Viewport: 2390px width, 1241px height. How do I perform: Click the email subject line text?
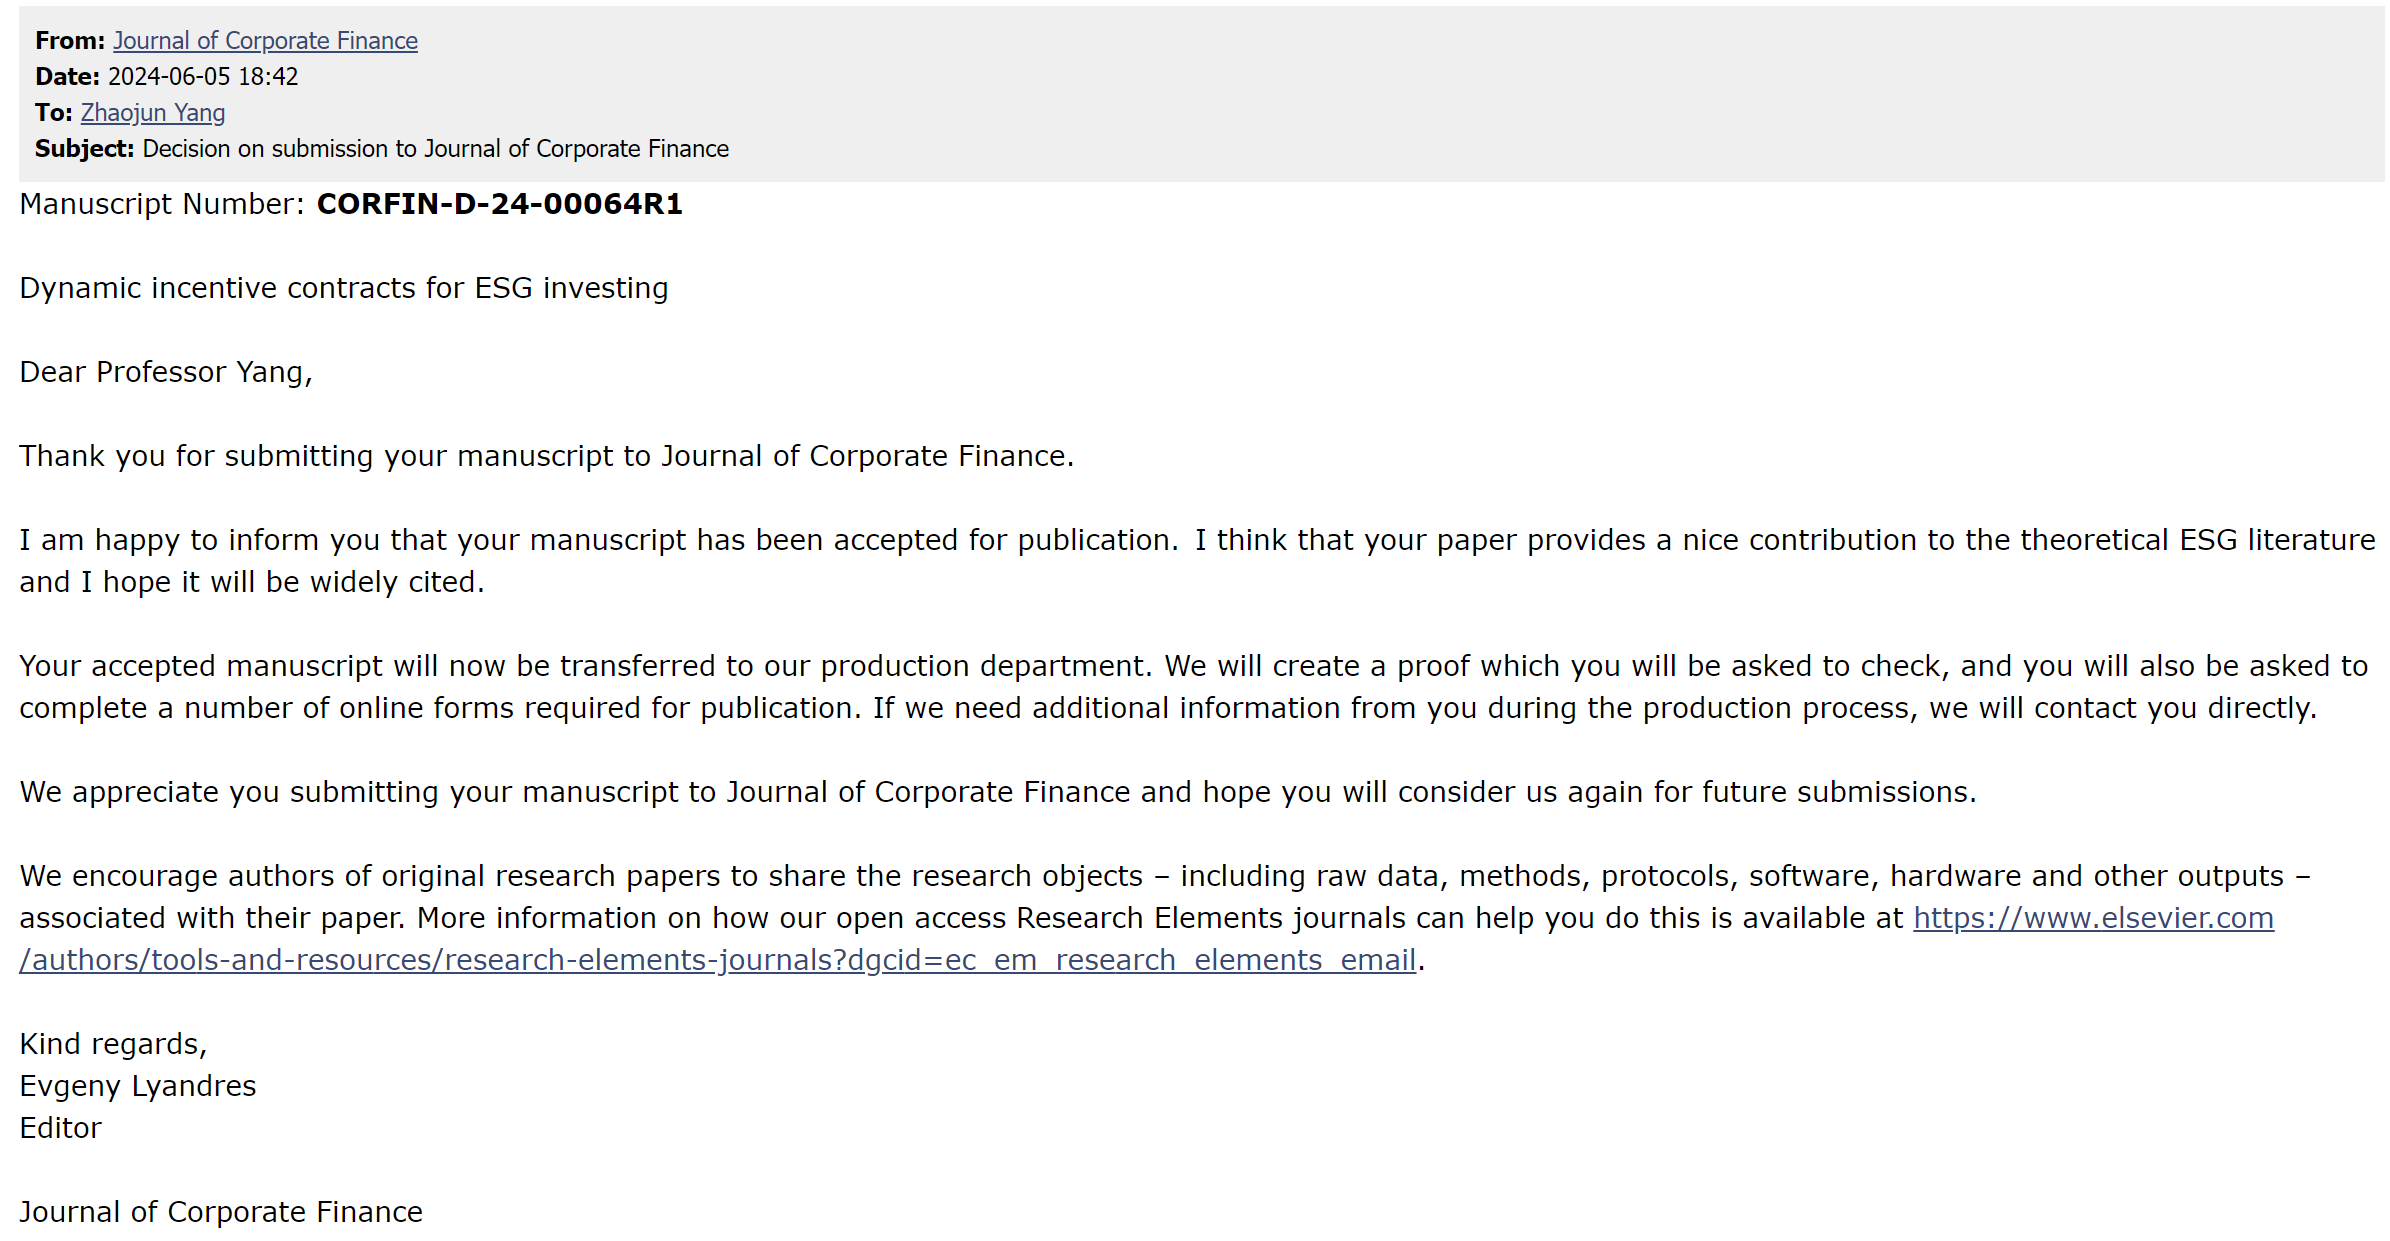coord(436,149)
